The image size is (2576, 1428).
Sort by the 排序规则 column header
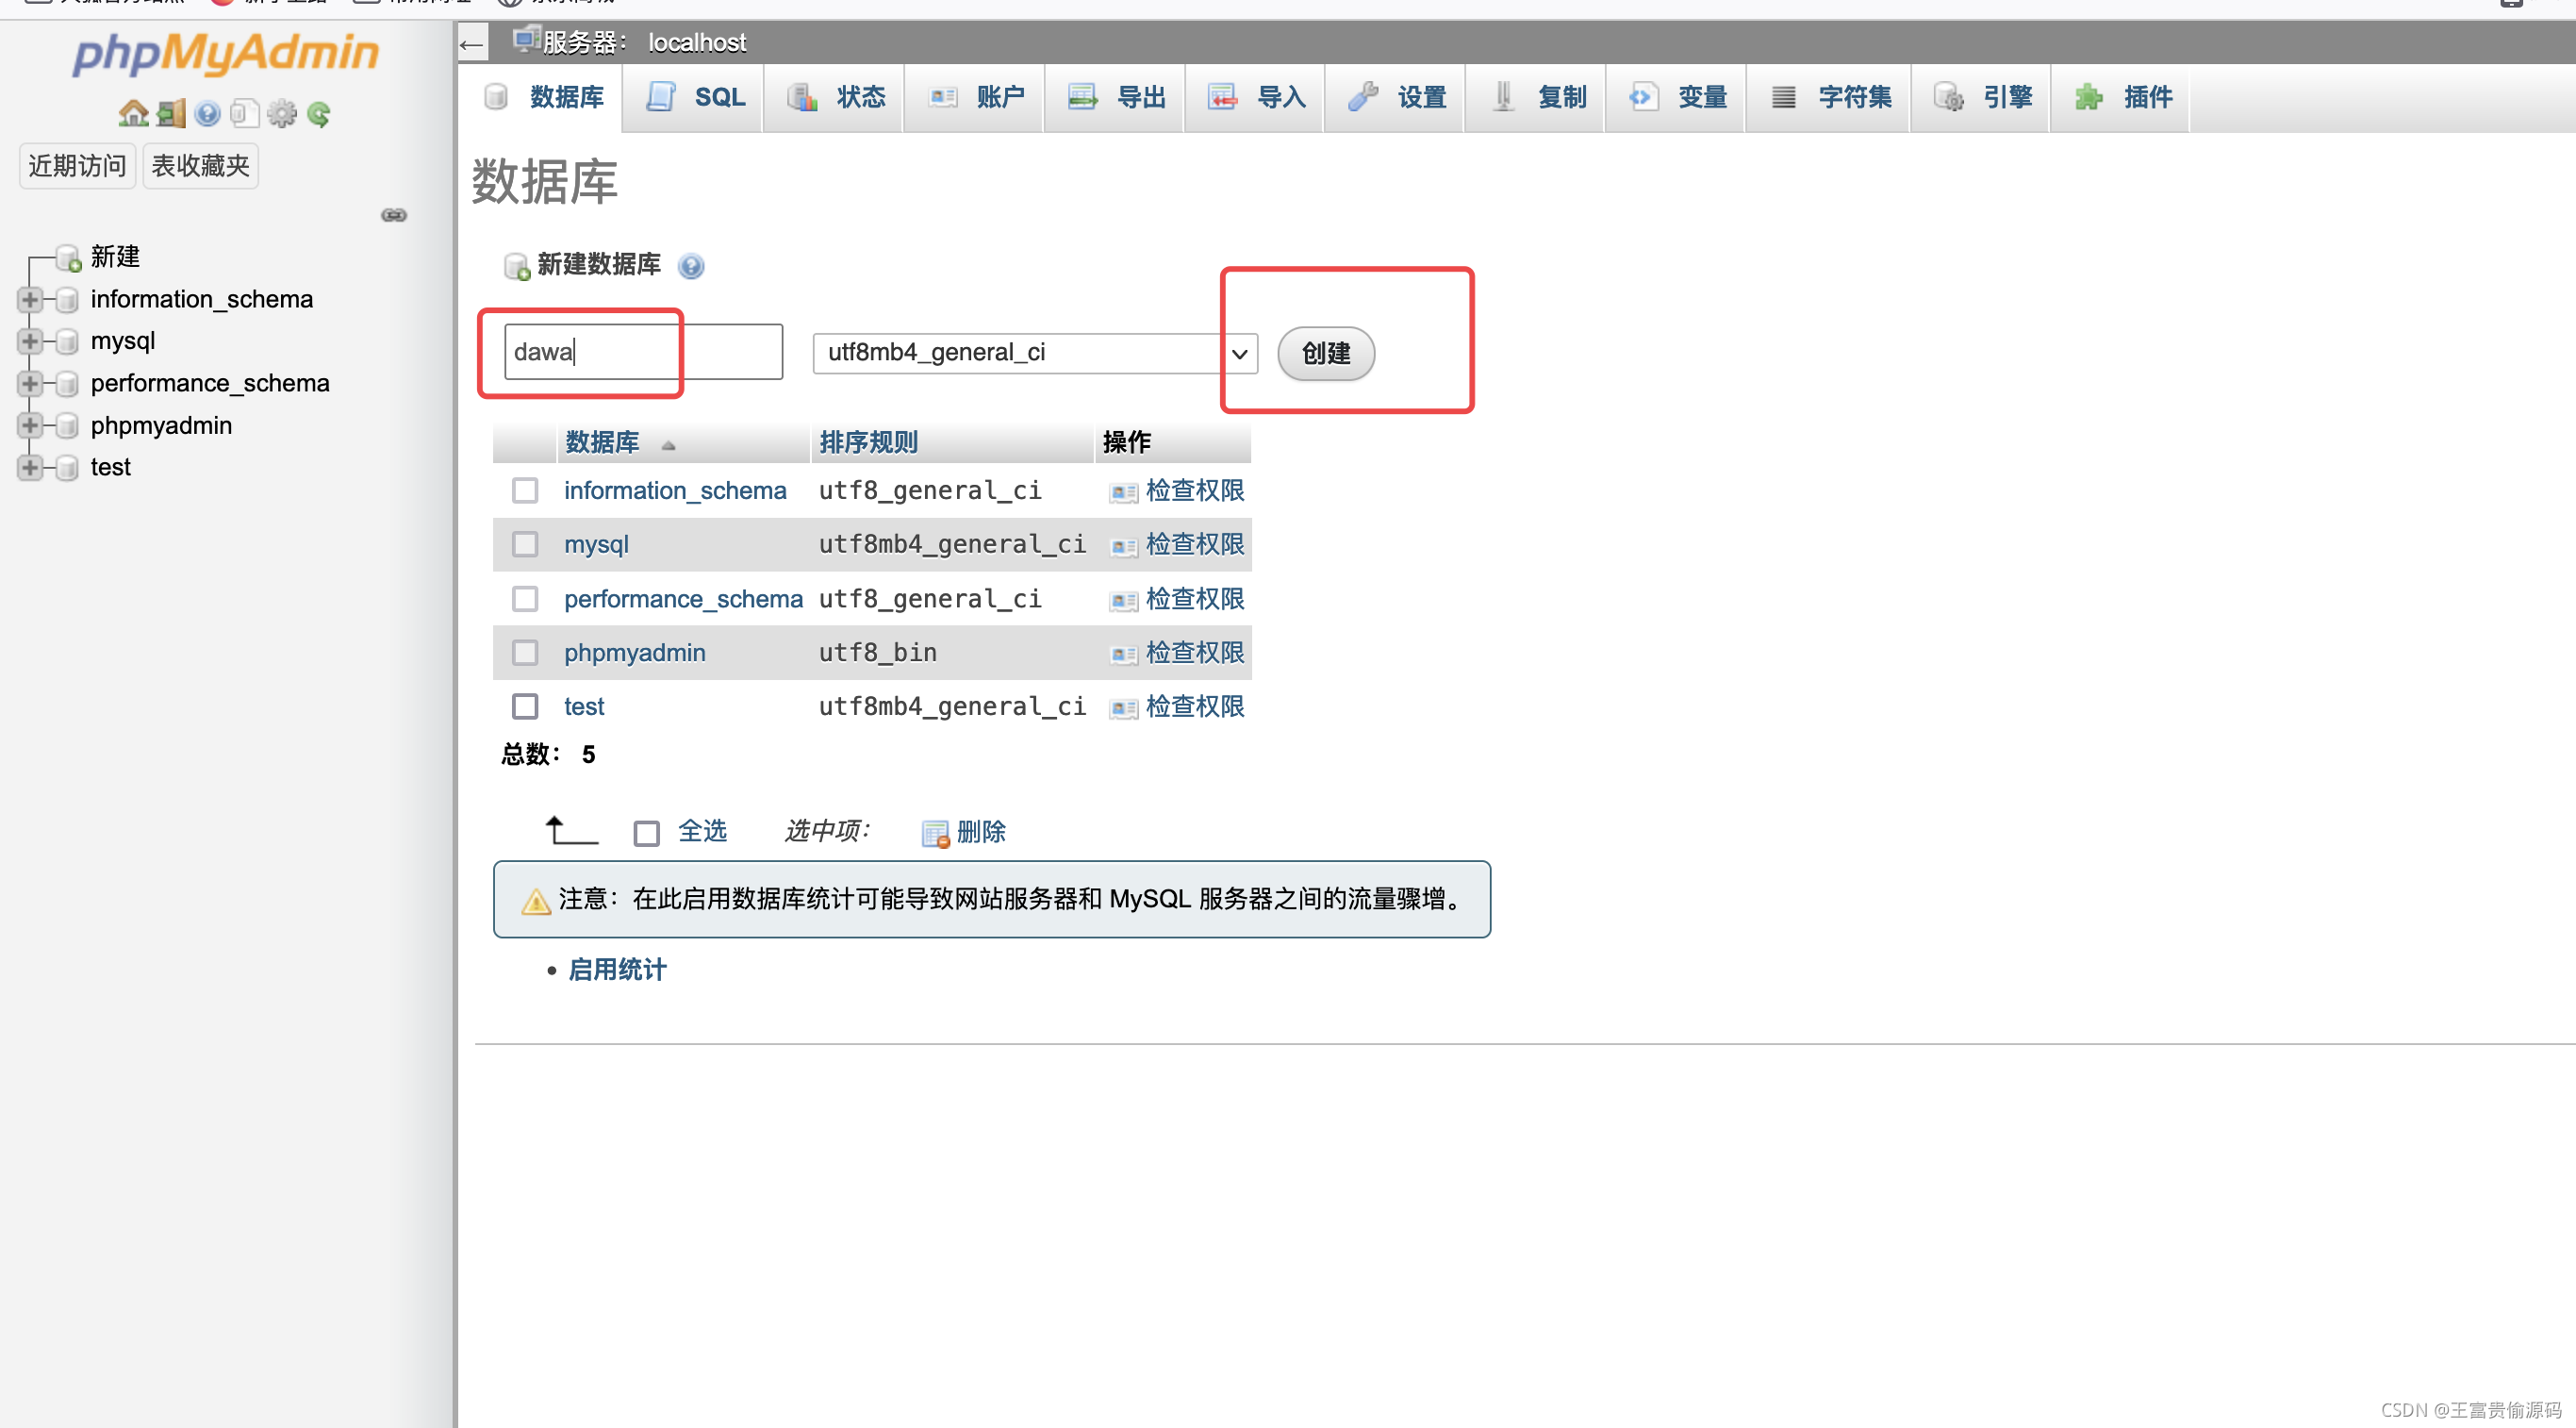(868, 442)
